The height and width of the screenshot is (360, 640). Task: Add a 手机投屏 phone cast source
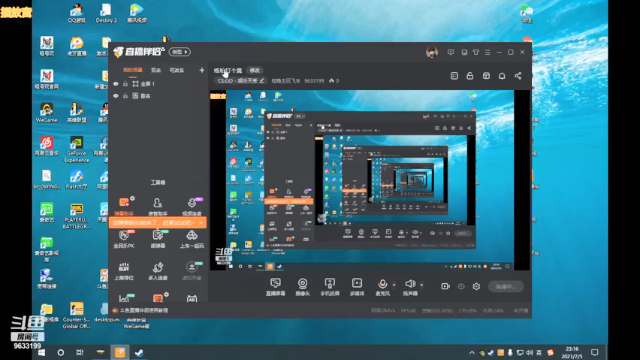pos(329,287)
